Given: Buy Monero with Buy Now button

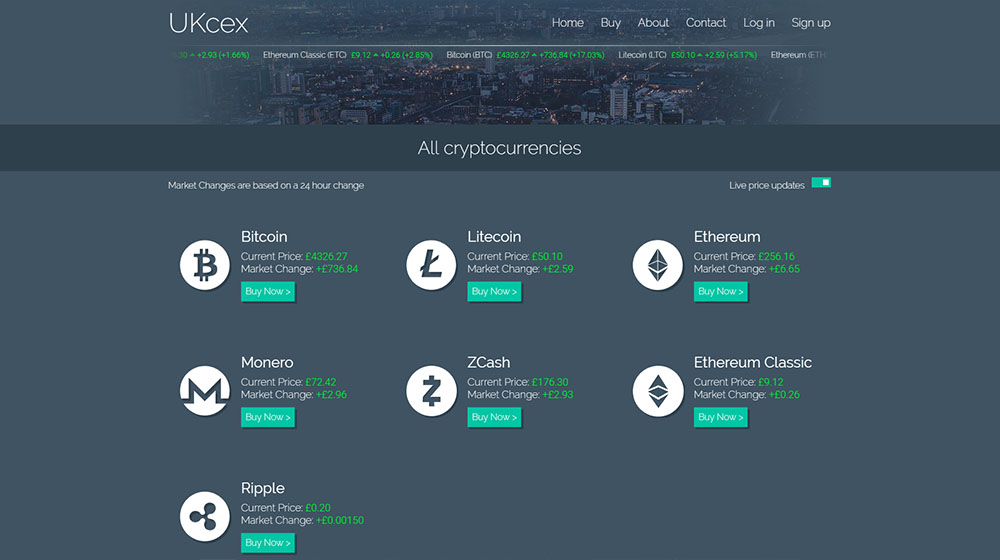Looking at the screenshot, I should [x=268, y=417].
